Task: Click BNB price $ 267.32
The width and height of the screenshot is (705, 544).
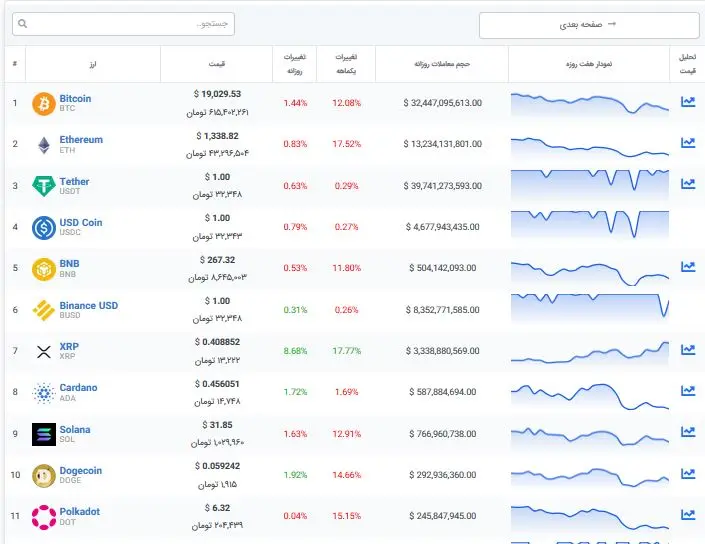Action: click(217, 260)
